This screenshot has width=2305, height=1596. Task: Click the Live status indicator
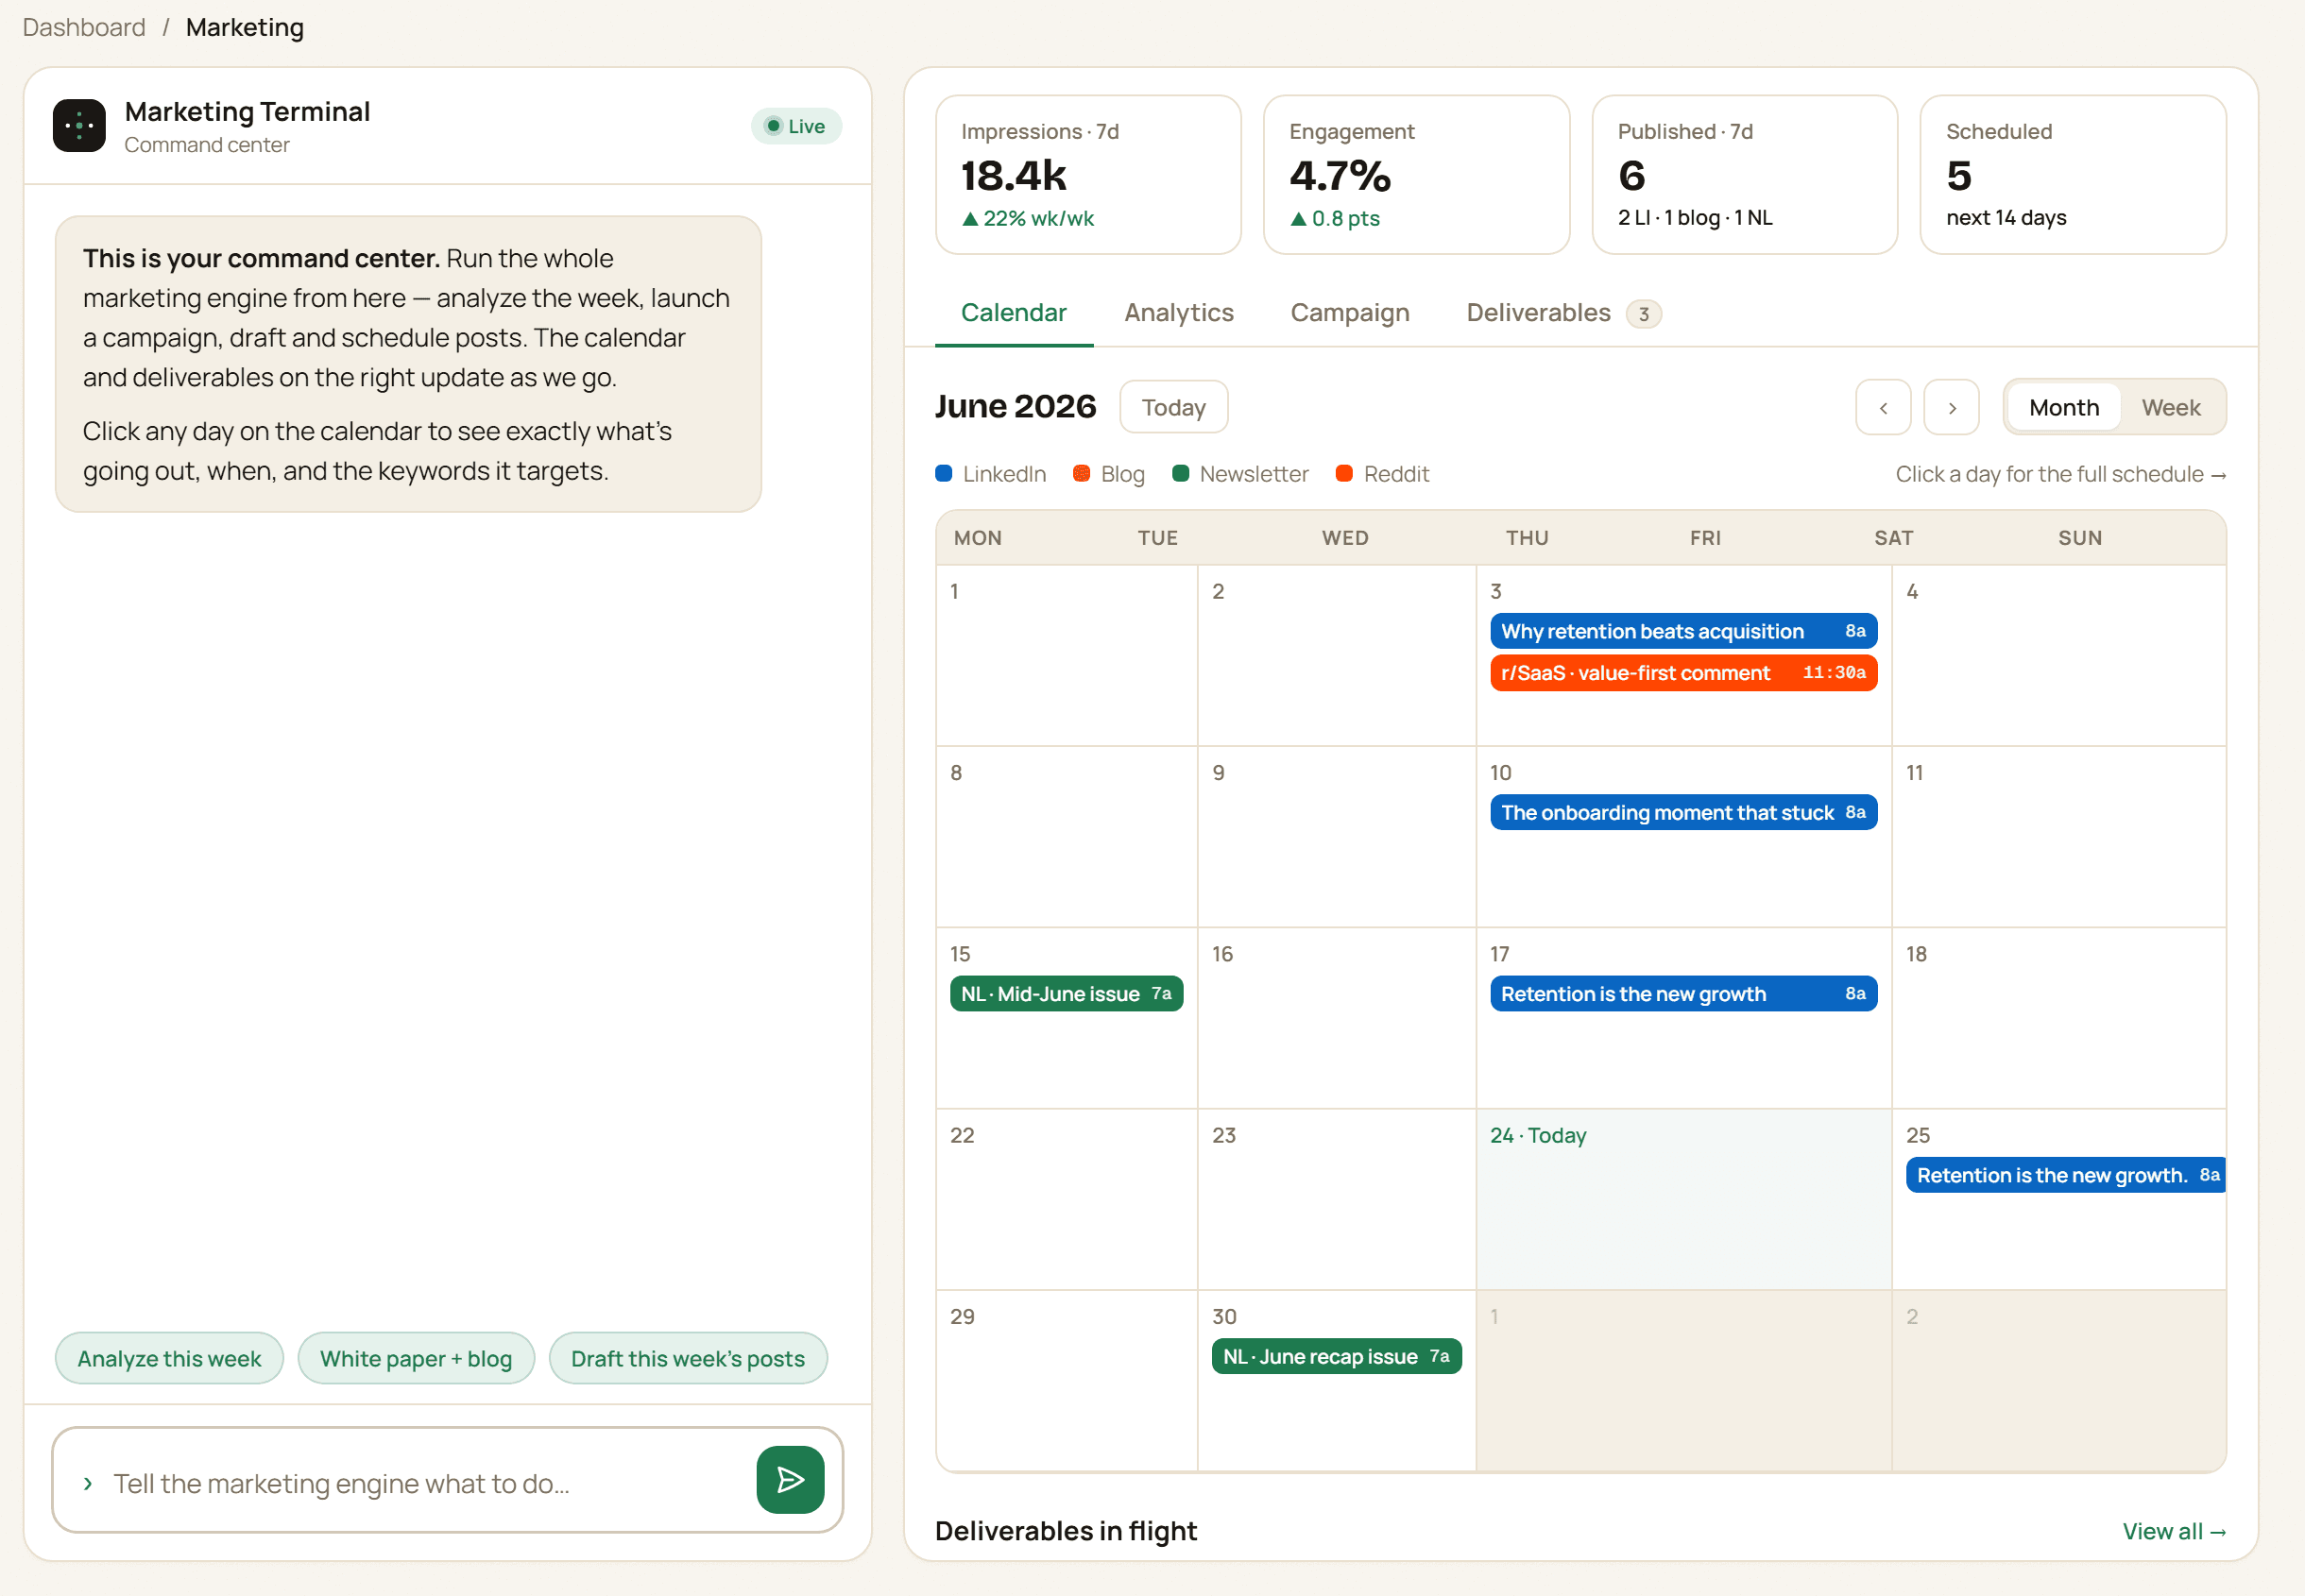[x=796, y=126]
